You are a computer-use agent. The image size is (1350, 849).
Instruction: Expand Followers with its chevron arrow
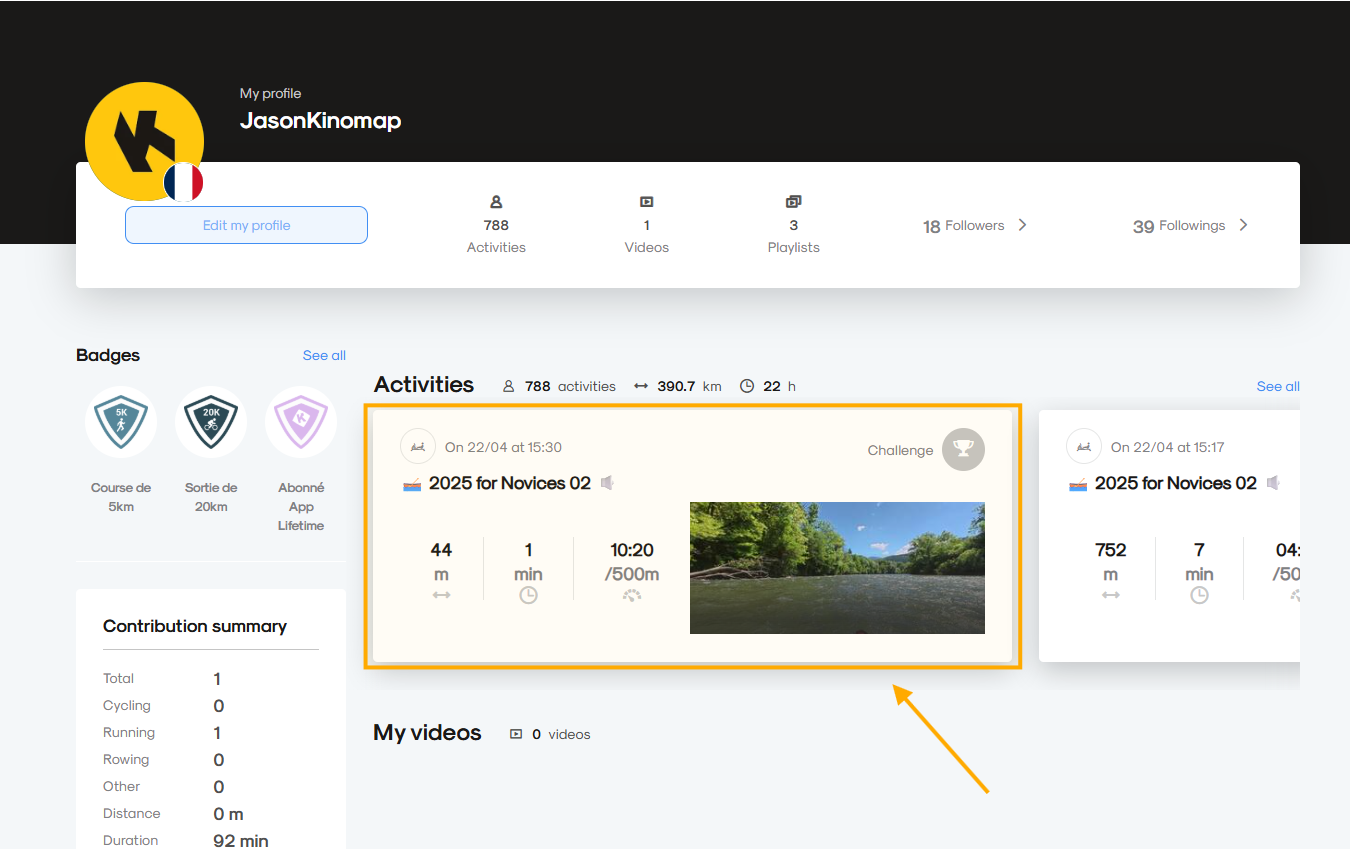coord(1022,225)
